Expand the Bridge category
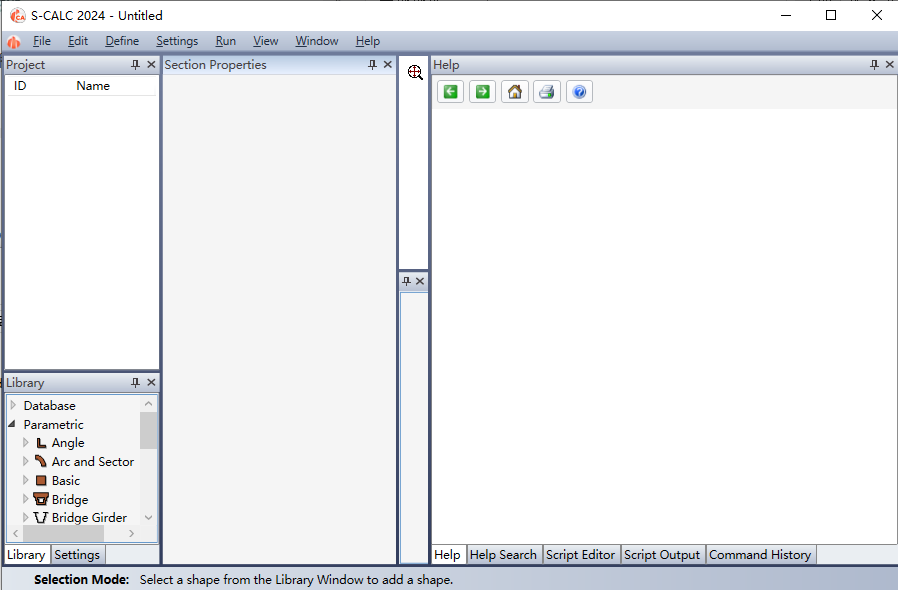Viewport: 898px width, 590px height. point(26,499)
